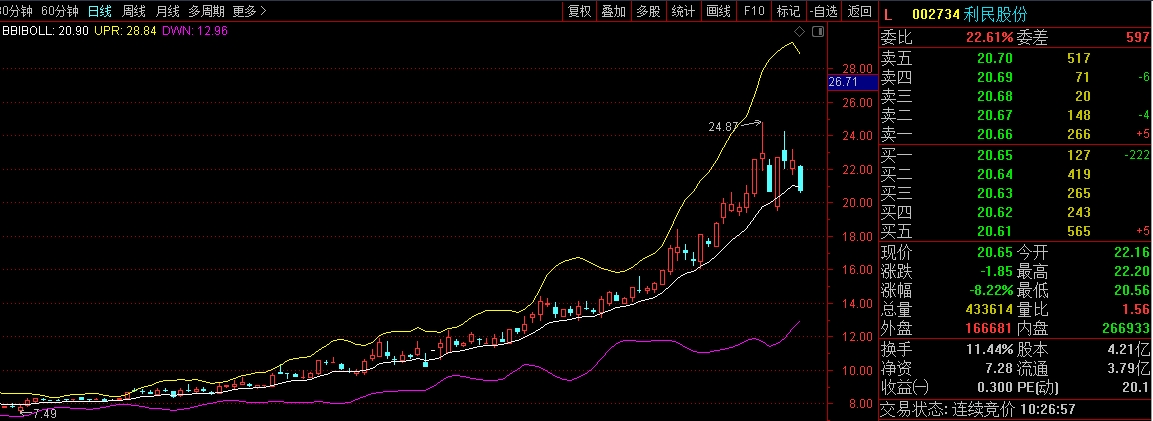This screenshot has width=1153, height=421.
Task: Click the 7.49 low price annotation
Action: [44, 414]
